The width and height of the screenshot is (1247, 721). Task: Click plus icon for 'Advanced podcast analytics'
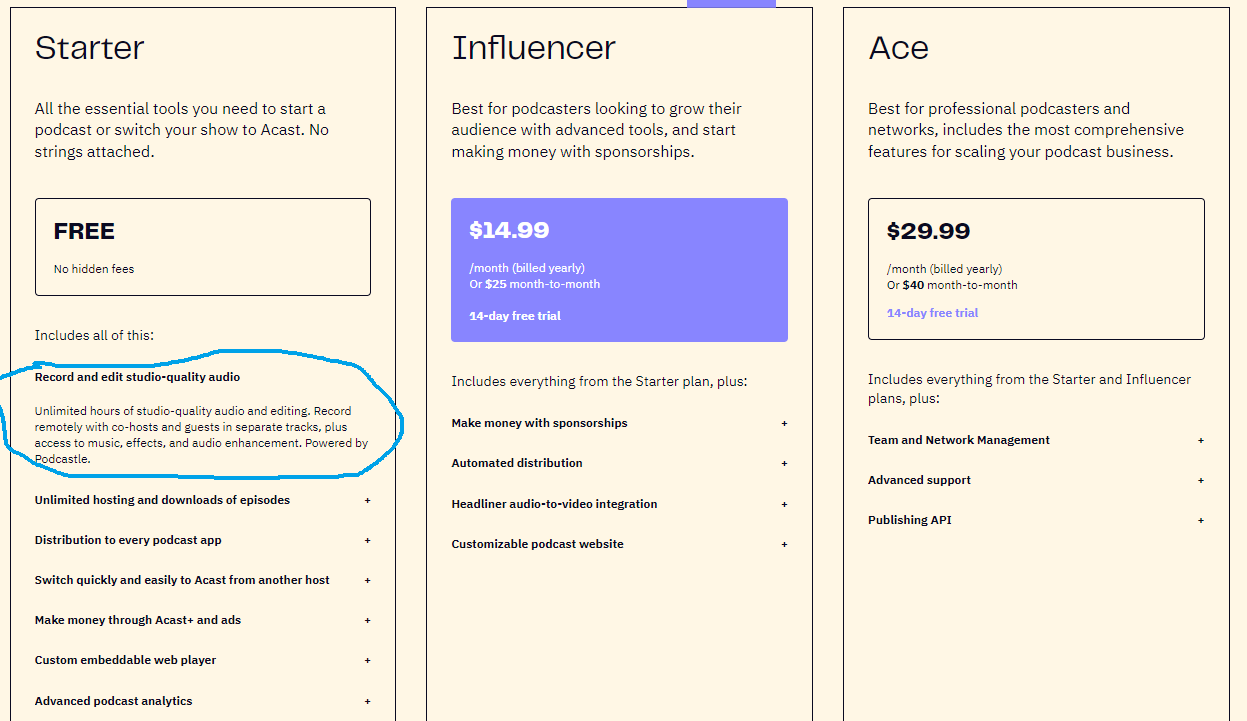tap(367, 701)
